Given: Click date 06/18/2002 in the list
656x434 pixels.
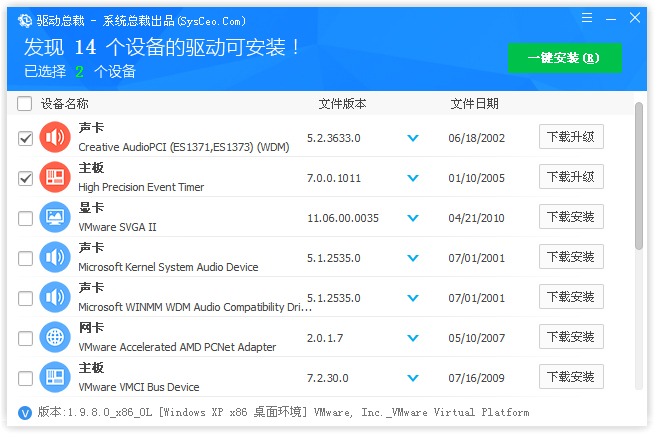Looking at the screenshot, I should coord(477,138).
